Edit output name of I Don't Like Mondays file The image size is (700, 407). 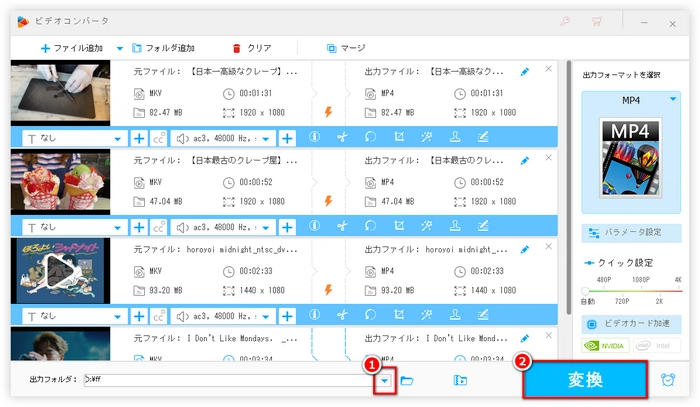pos(525,338)
